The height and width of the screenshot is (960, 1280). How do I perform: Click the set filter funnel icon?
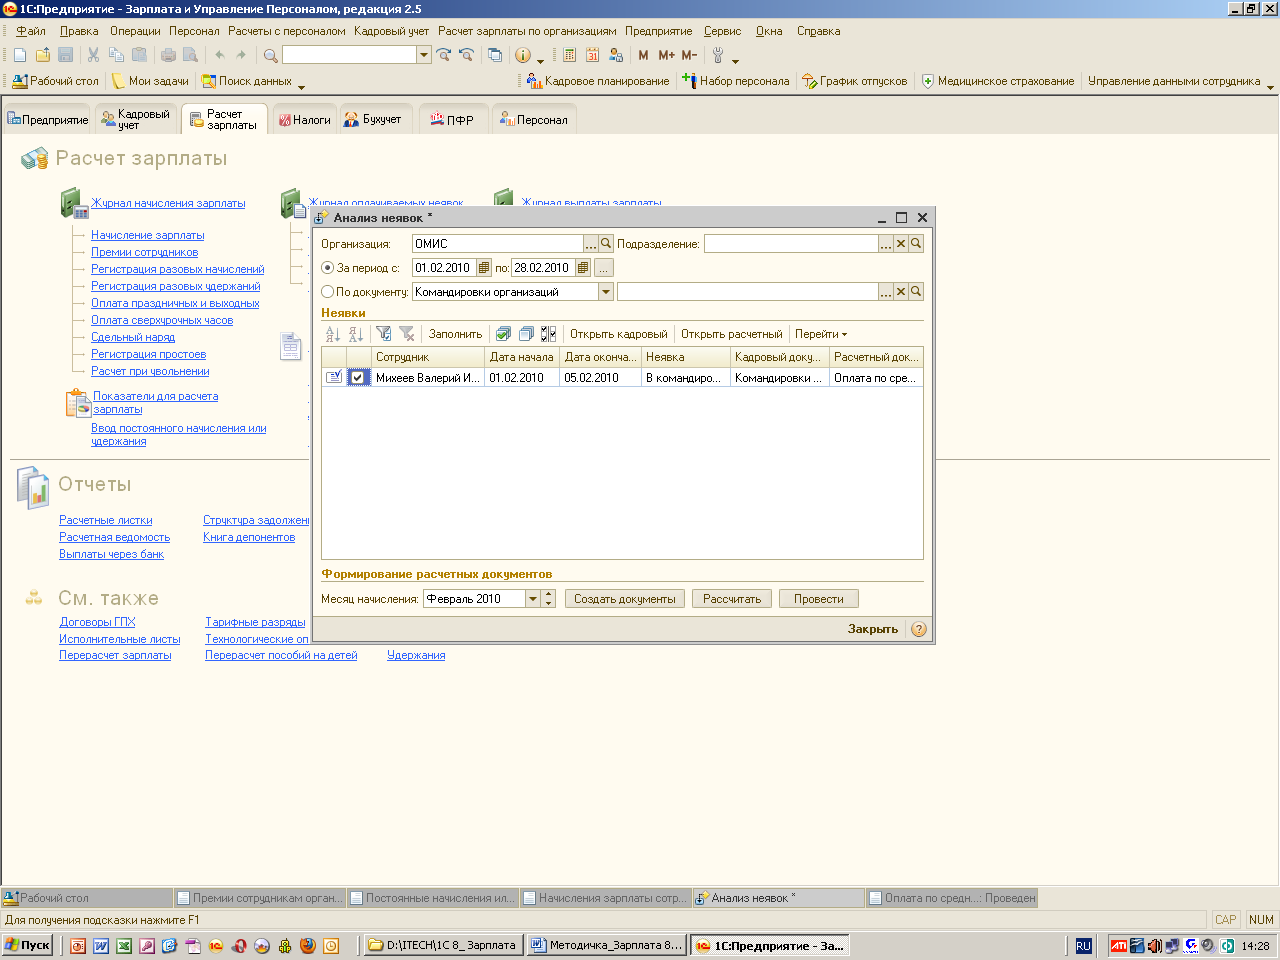[x=383, y=334]
